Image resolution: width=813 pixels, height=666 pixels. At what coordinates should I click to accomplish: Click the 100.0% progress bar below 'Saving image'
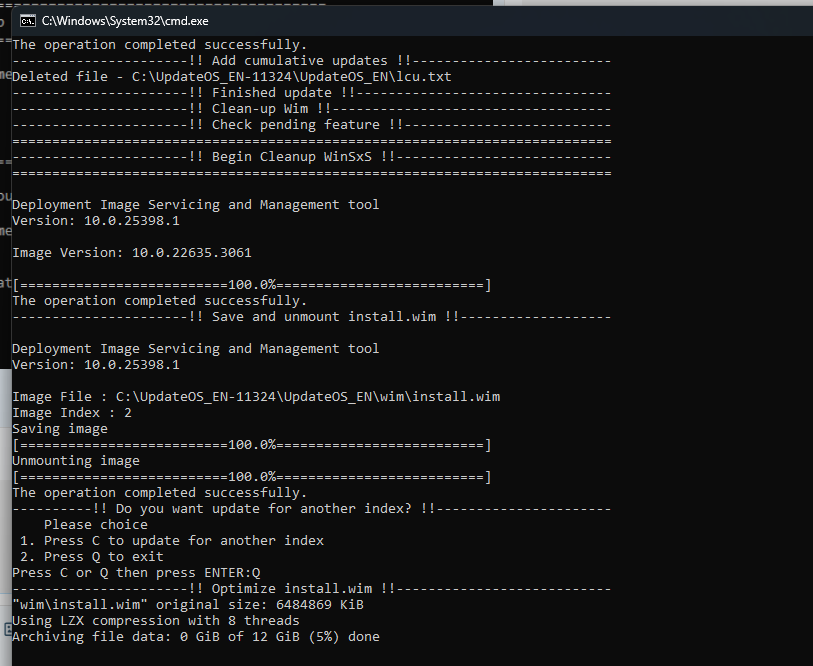251,445
